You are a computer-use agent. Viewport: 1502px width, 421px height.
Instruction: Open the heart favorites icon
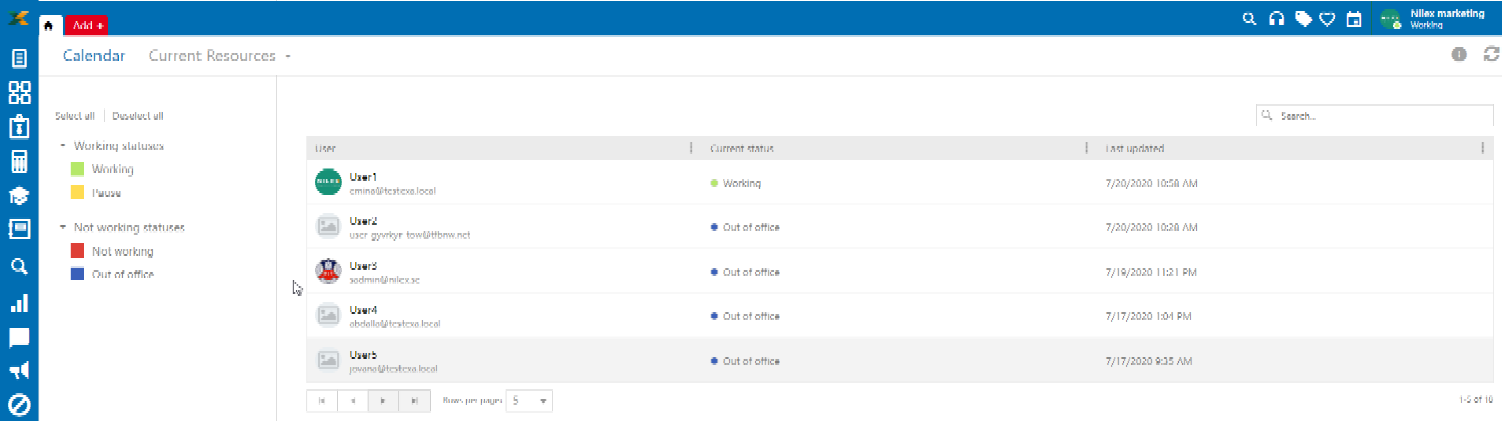(1327, 19)
